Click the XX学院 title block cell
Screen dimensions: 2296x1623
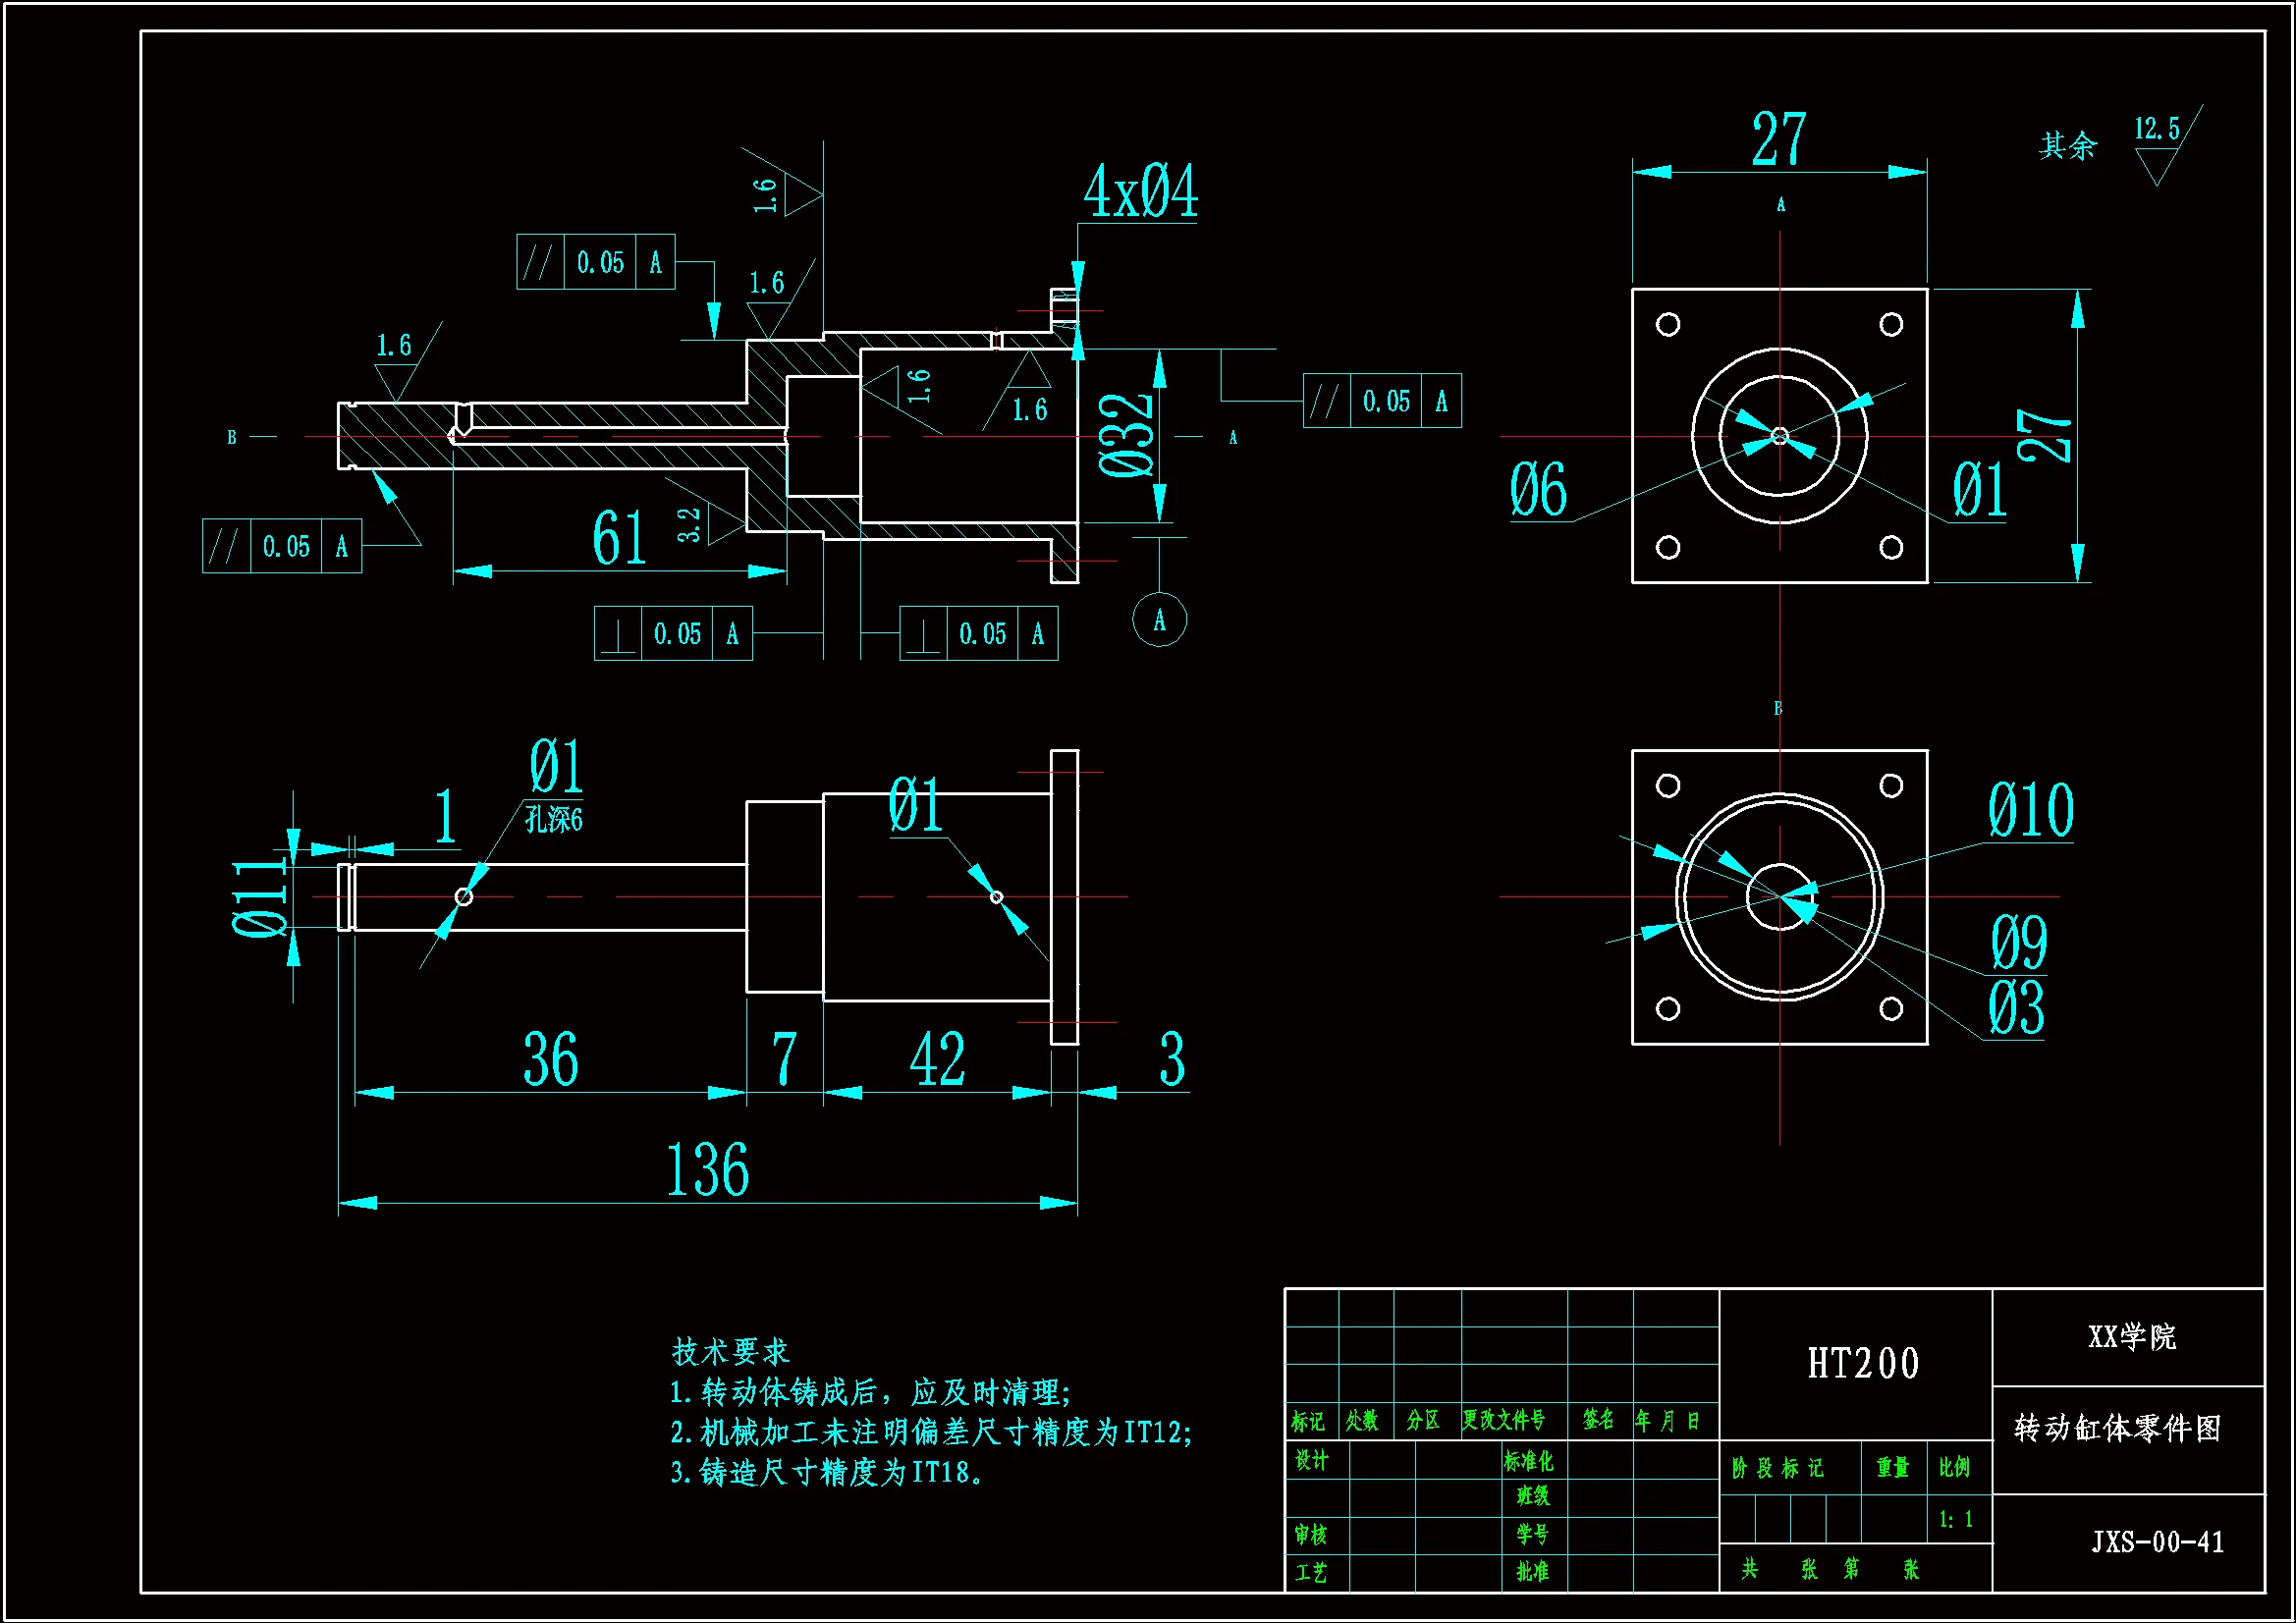click(2131, 1337)
